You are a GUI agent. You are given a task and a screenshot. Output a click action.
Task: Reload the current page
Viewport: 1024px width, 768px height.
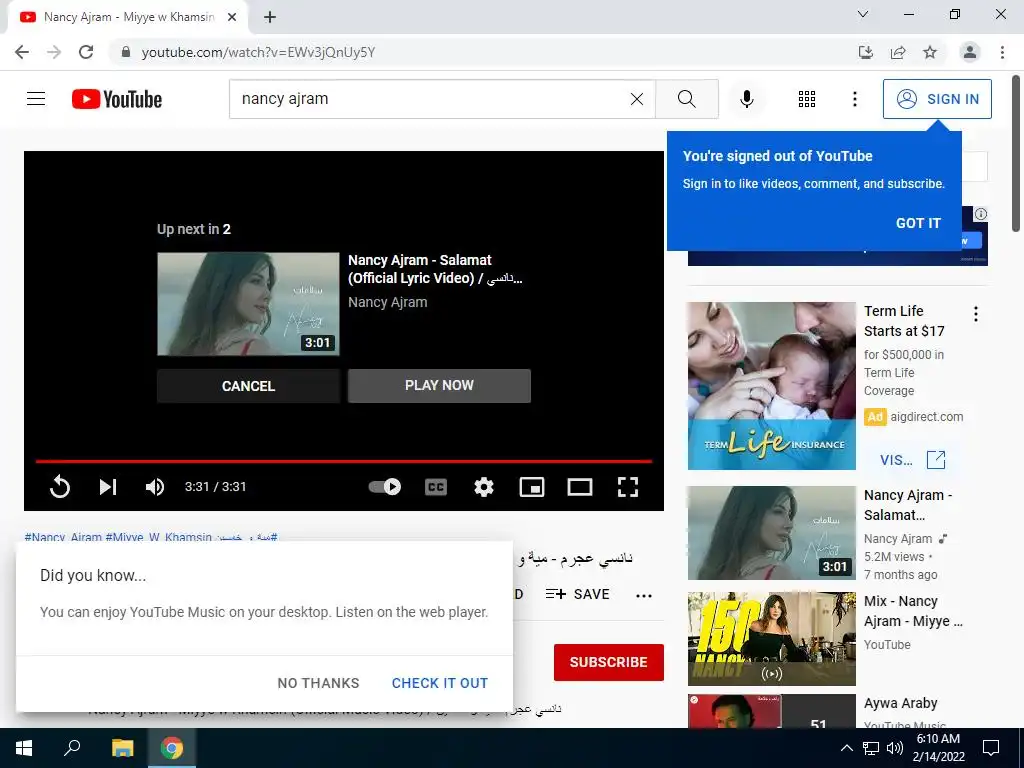[86, 52]
